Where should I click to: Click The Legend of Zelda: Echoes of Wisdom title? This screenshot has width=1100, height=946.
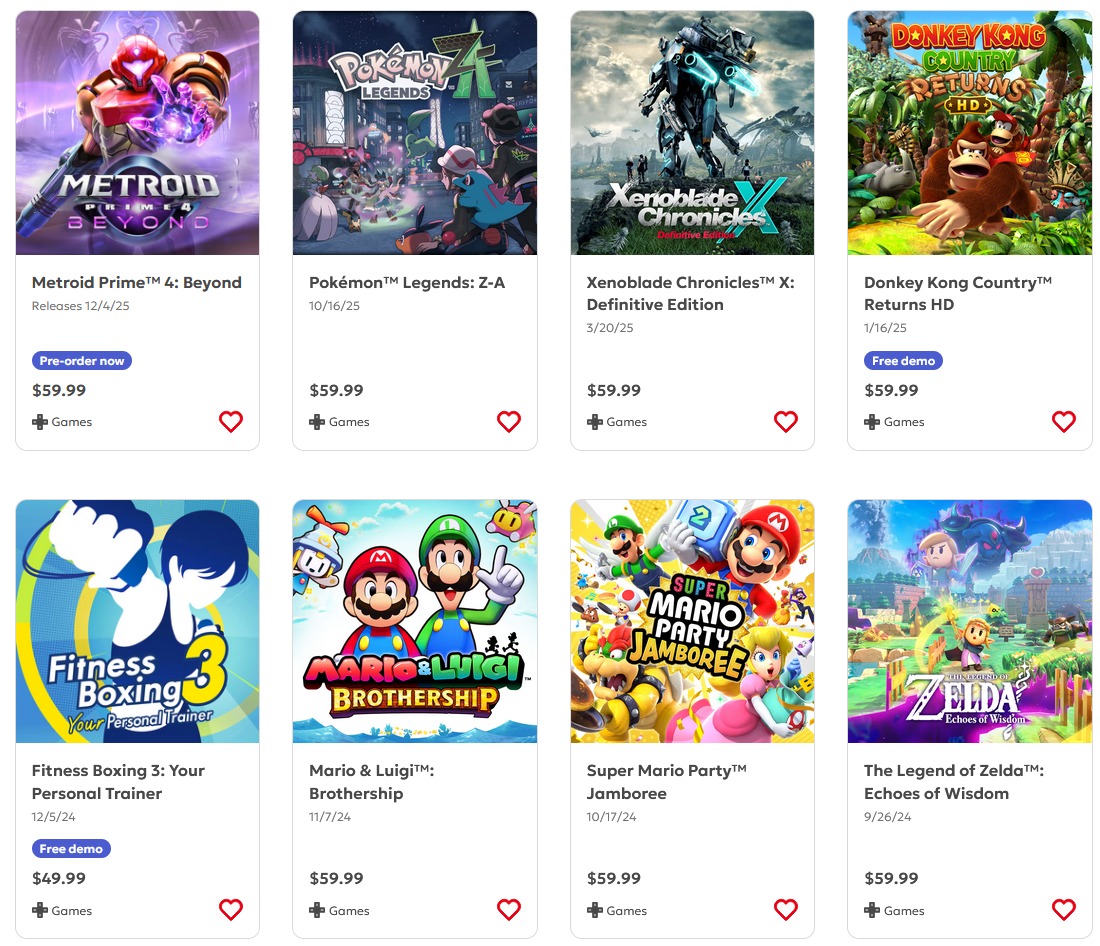point(953,782)
